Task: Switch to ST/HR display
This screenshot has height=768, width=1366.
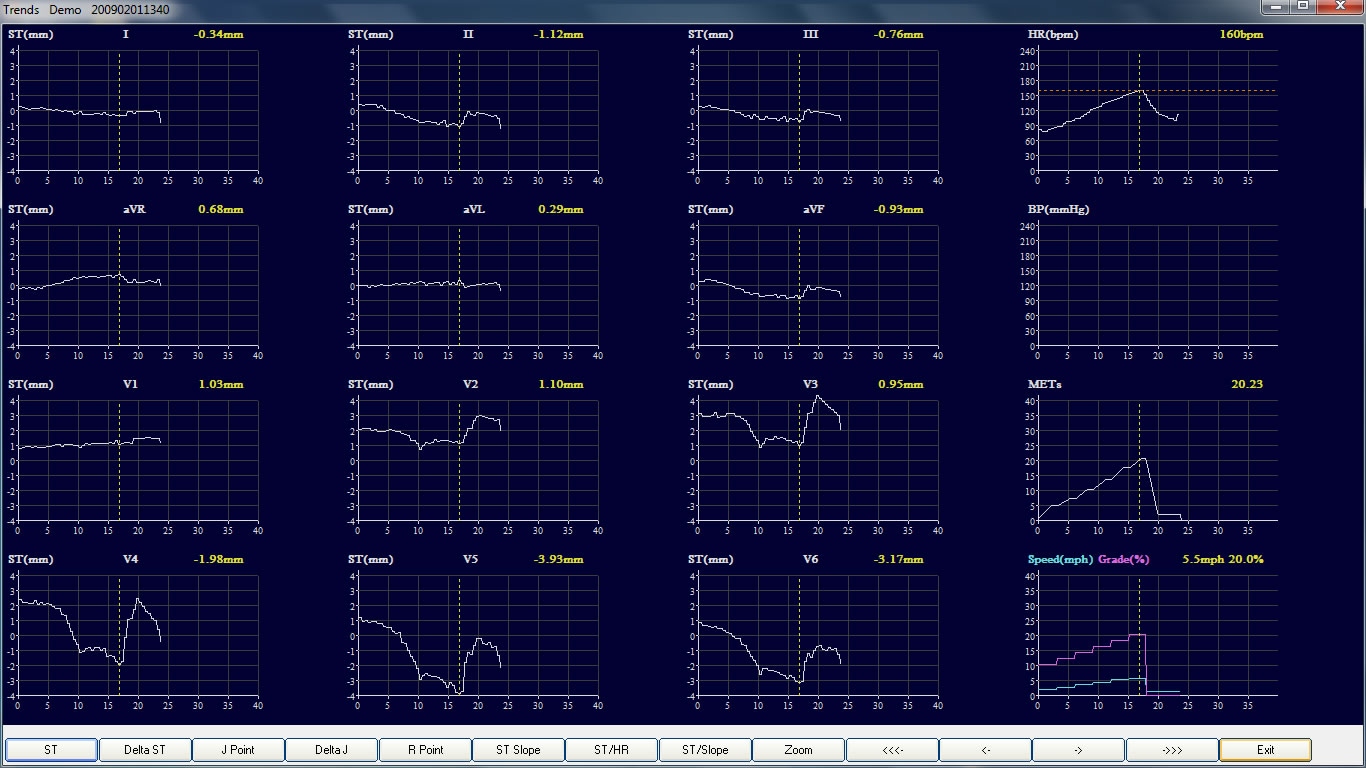Action: pyautogui.click(x=611, y=749)
